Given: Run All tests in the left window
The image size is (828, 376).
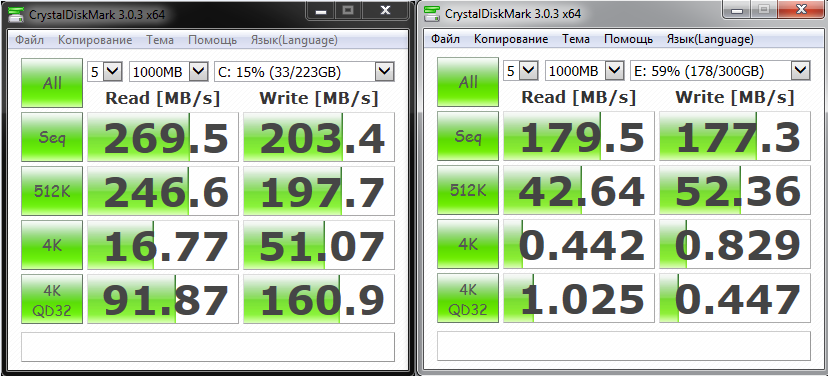Looking at the screenshot, I should tap(52, 83).
